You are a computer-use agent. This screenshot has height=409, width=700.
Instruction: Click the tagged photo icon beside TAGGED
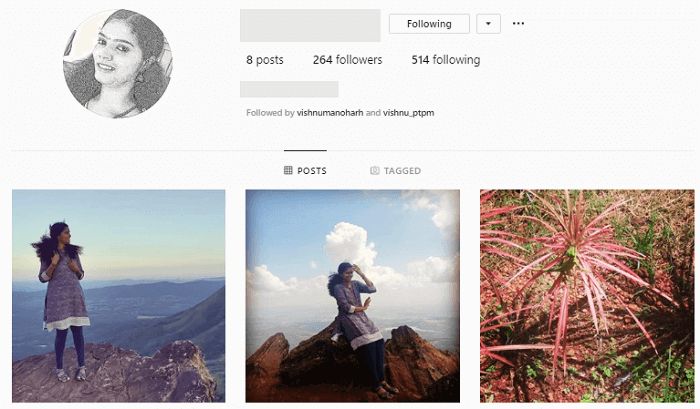[x=375, y=171]
